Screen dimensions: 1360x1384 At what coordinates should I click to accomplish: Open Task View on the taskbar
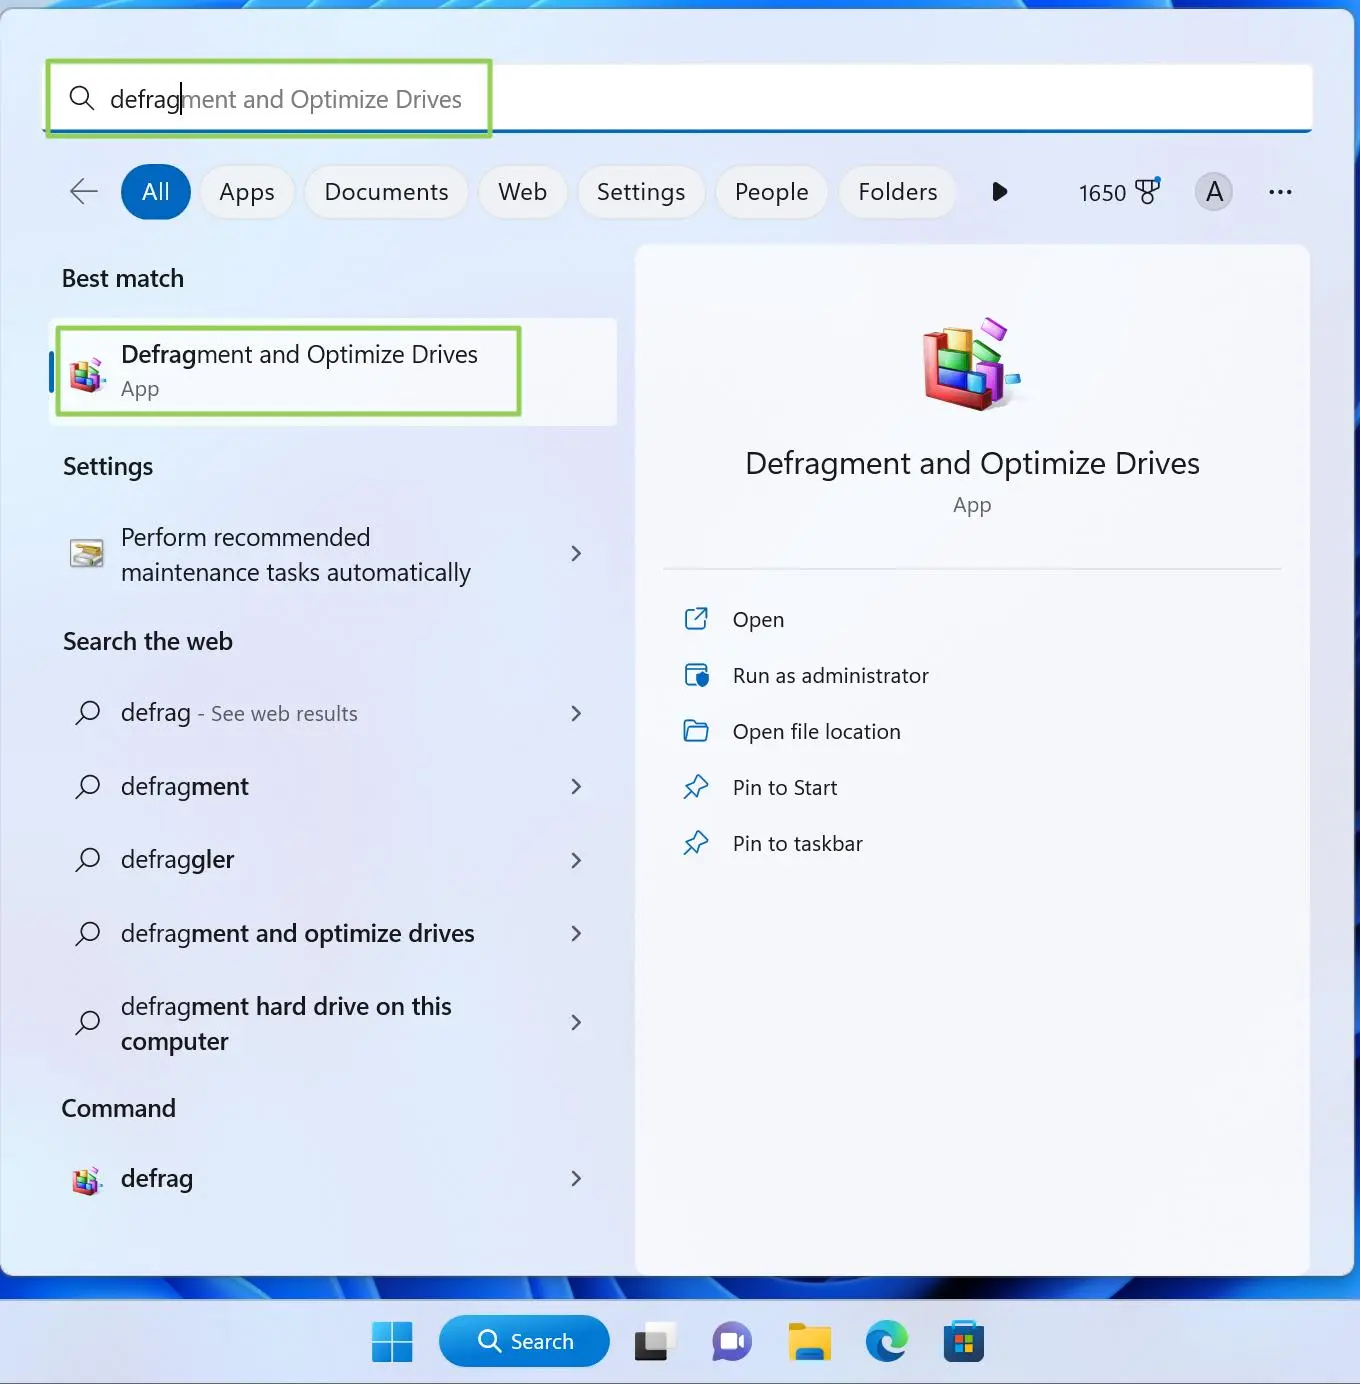point(655,1341)
